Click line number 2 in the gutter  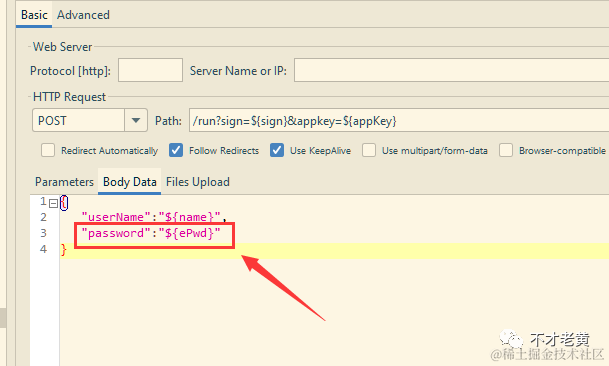click(x=44, y=217)
